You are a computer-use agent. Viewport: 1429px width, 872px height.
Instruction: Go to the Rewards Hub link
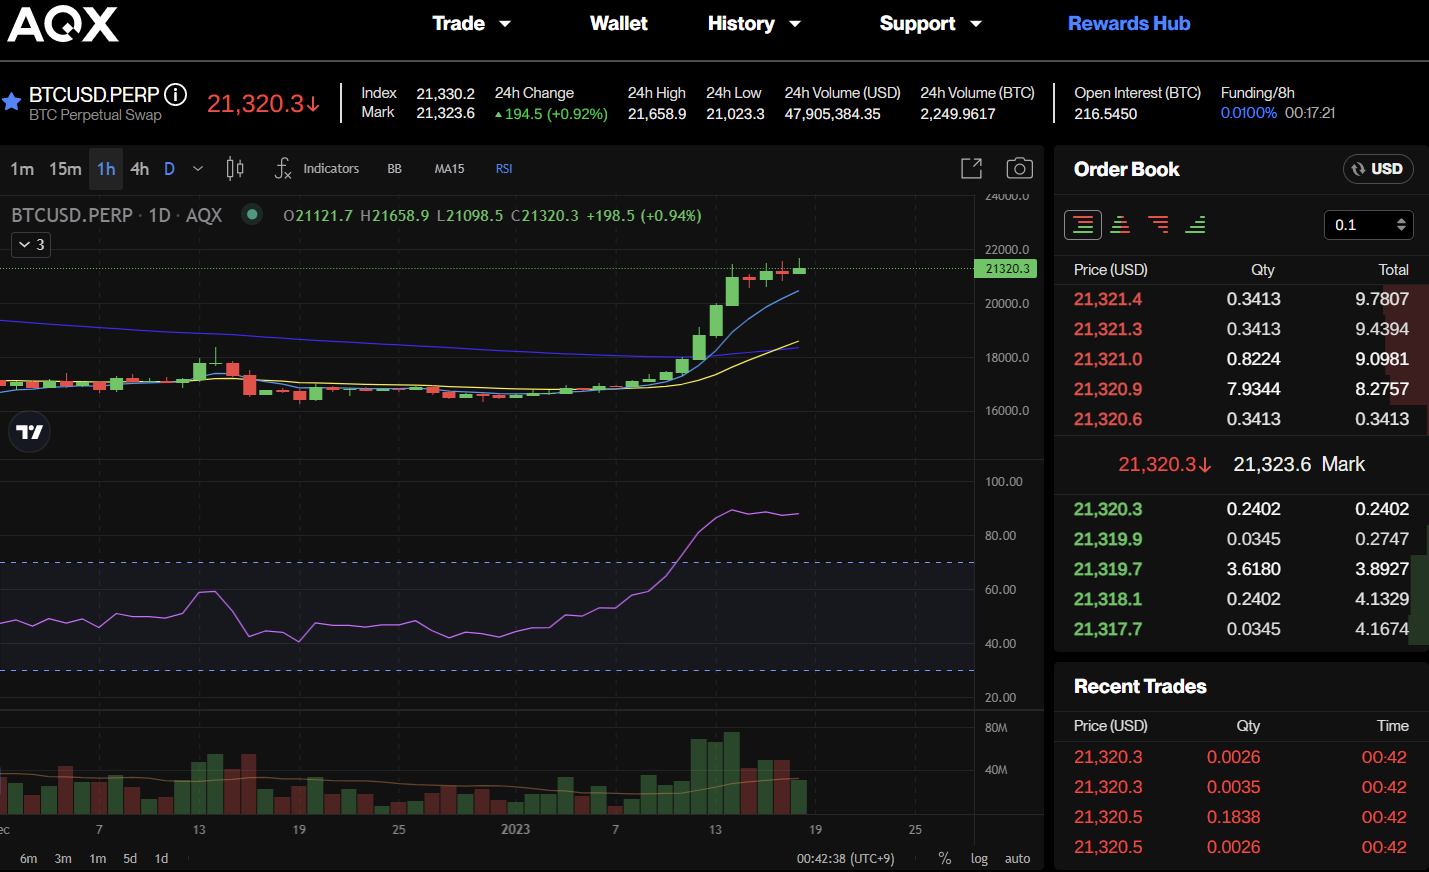(x=1128, y=24)
